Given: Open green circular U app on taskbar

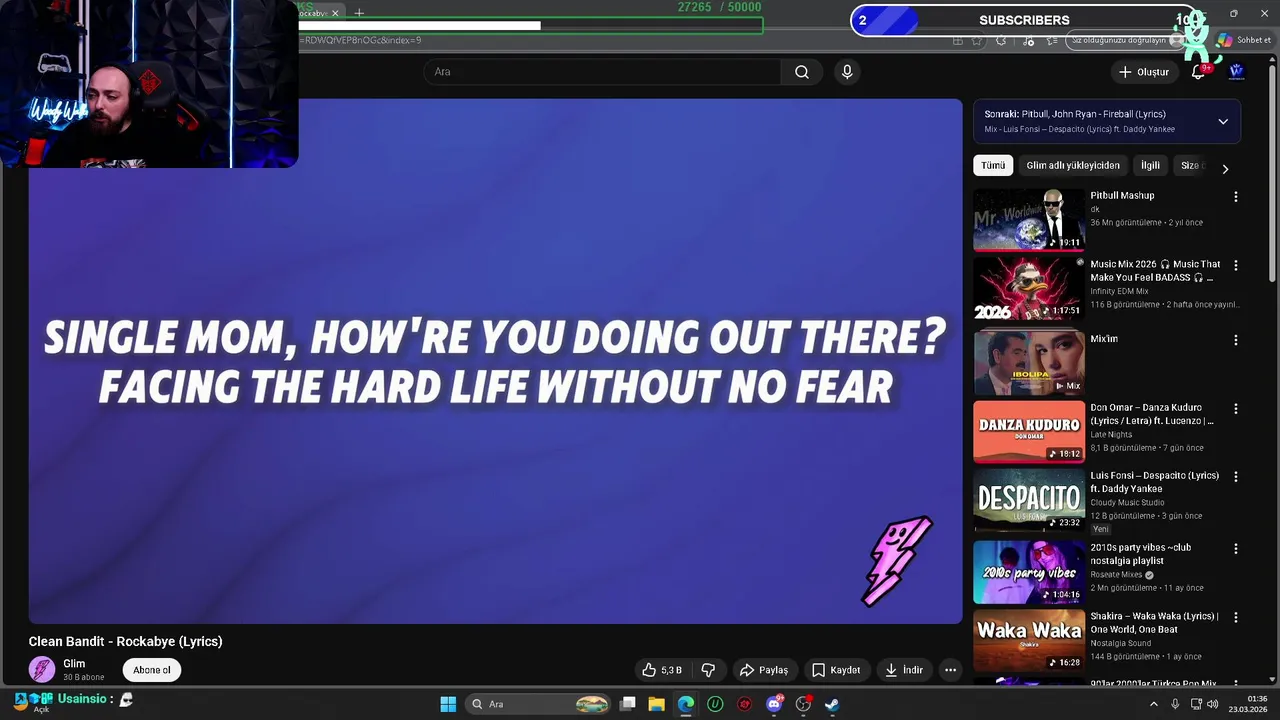Looking at the screenshot, I should click(x=715, y=704).
